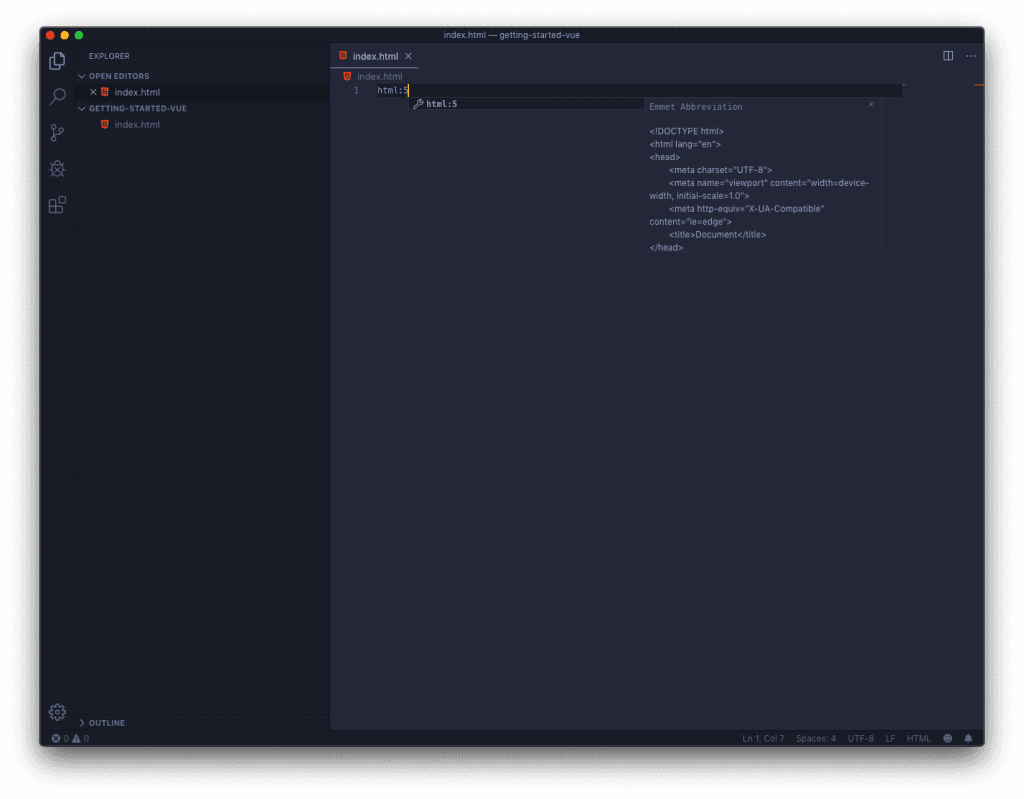Click line 1 code text html:5

(x=392, y=90)
